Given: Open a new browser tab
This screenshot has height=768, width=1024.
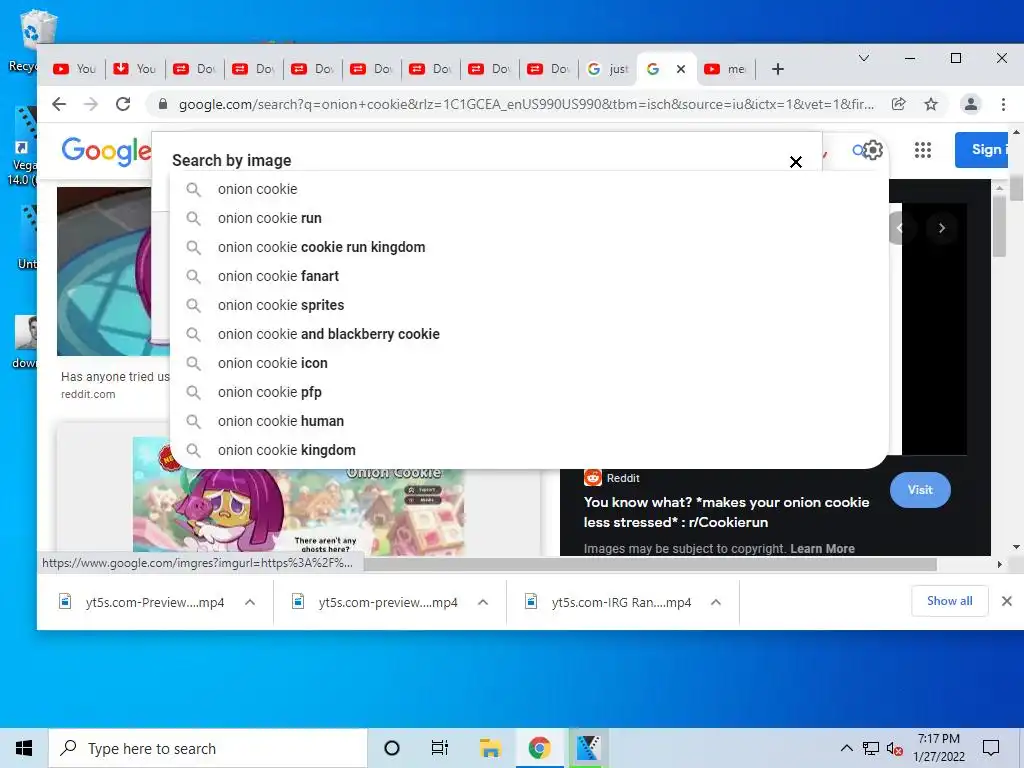Looking at the screenshot, I should tap(777, 69).
